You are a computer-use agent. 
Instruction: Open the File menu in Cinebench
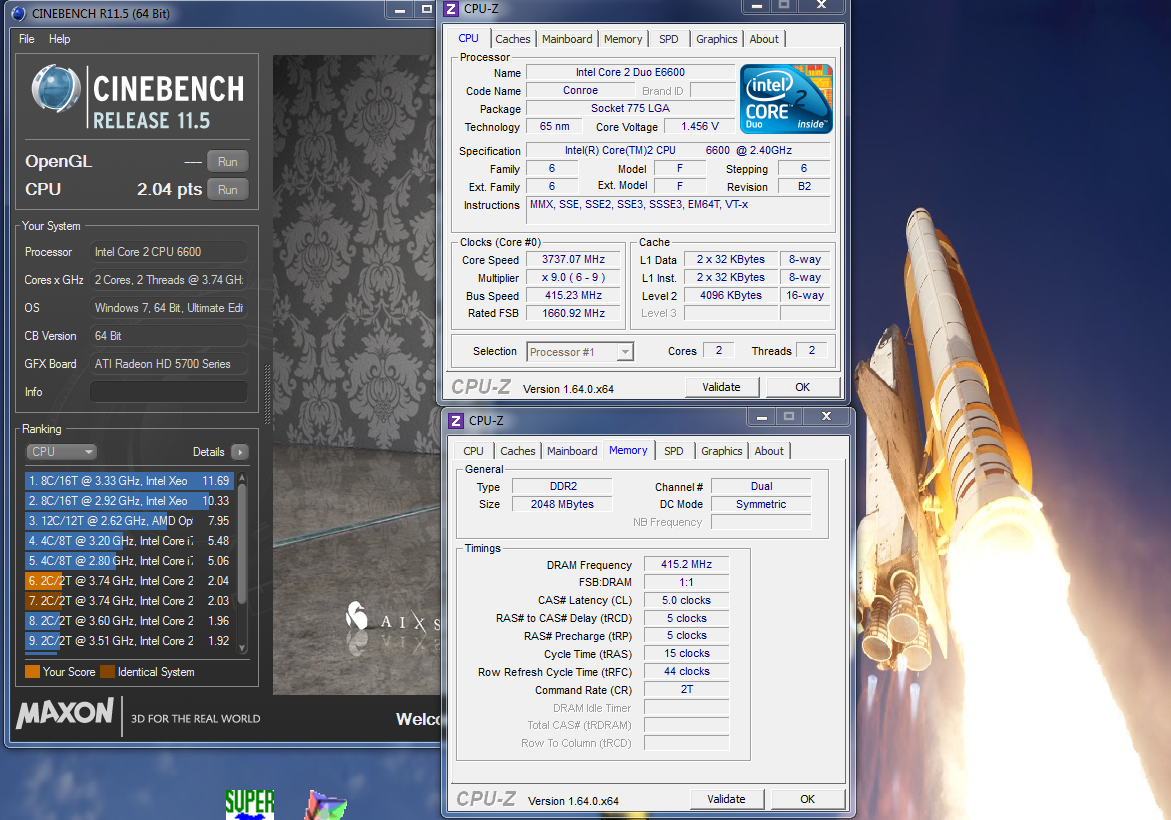[27, 39]
